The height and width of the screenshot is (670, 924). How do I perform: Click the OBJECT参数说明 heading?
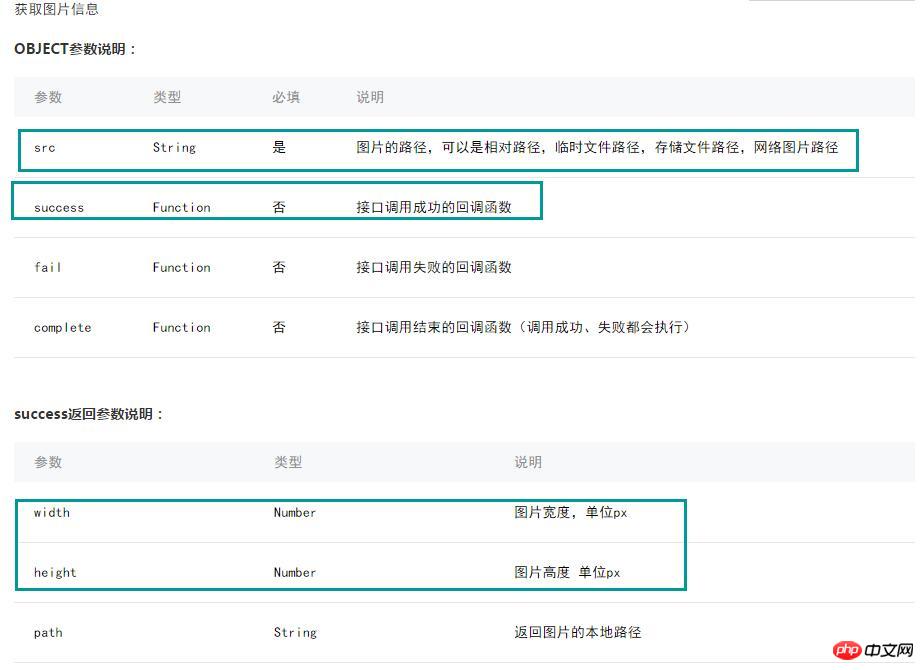point(75,49)
